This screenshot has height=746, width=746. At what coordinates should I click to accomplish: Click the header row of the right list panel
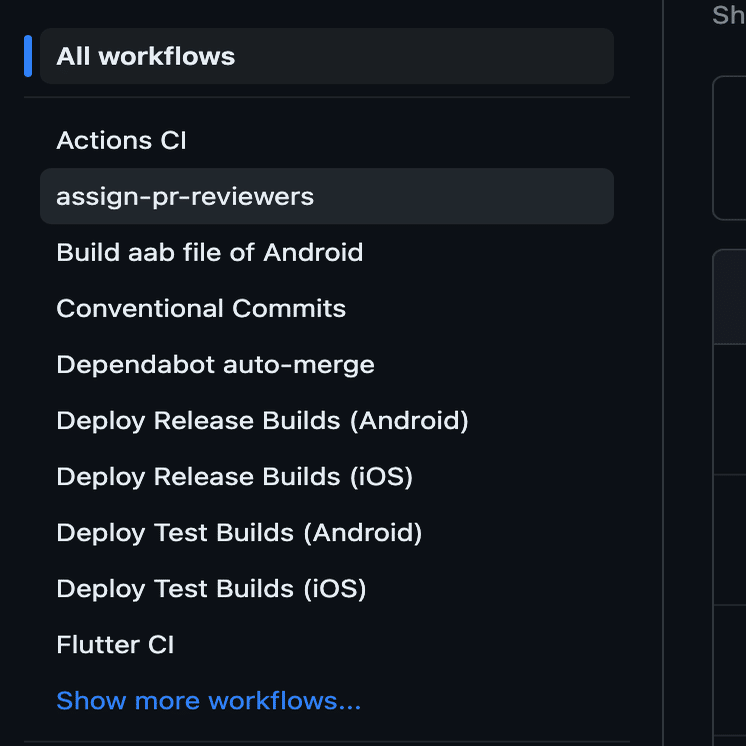click(x=730, y=296)
